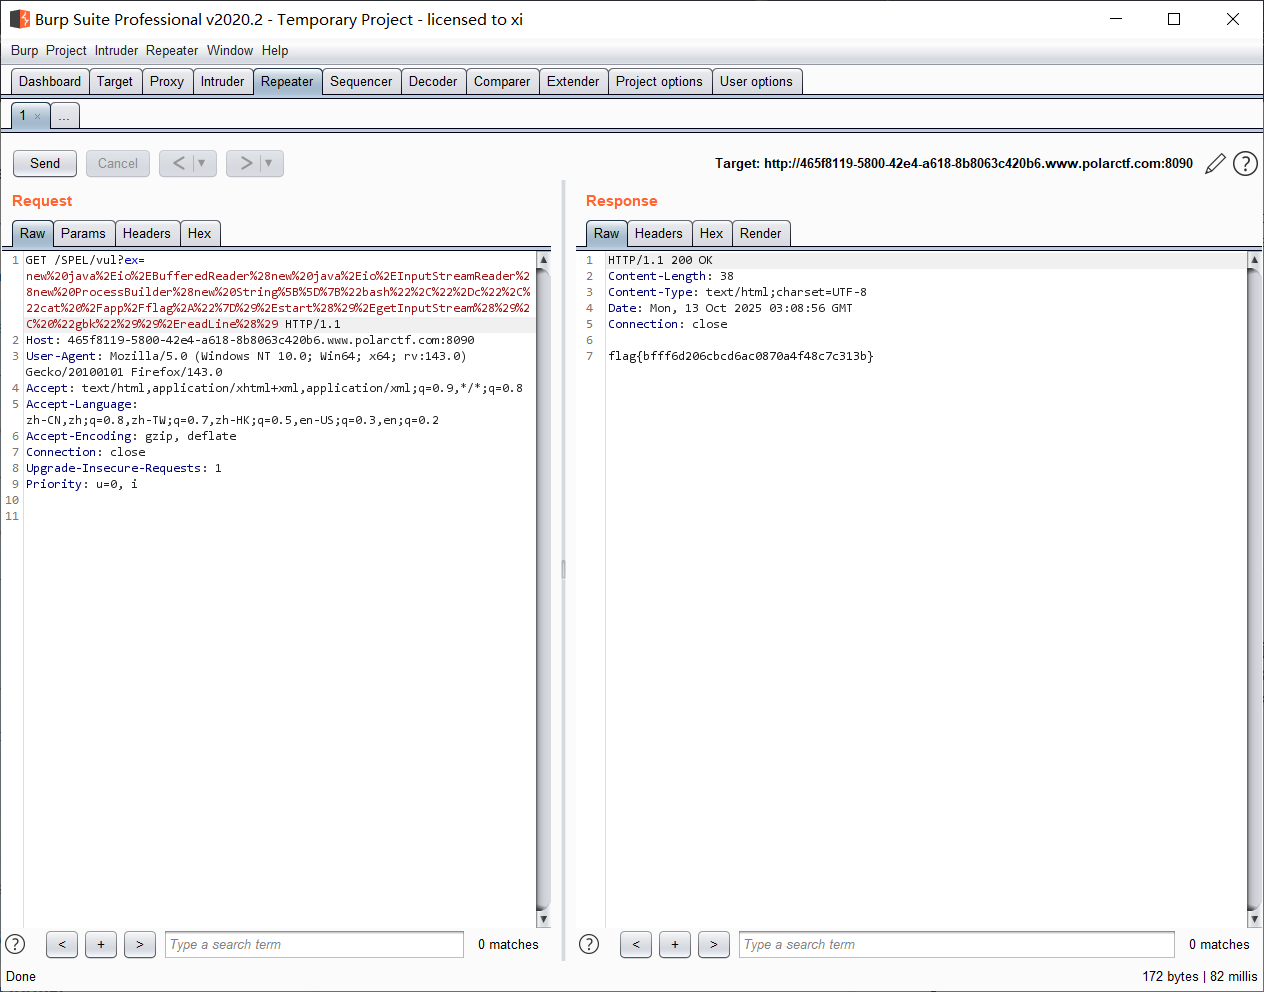Click response pane scrollbar up arrow
Screen dimensions: 1264x992
[x=1255, y=260]
